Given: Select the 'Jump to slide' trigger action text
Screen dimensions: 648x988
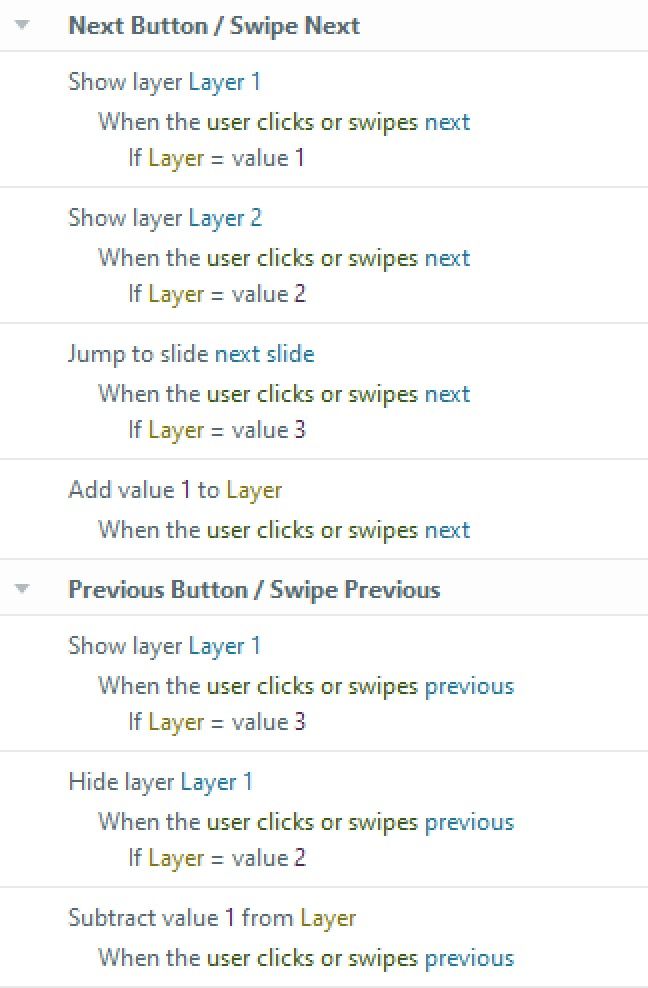Looking at the screenshot, I should [138, 354].
